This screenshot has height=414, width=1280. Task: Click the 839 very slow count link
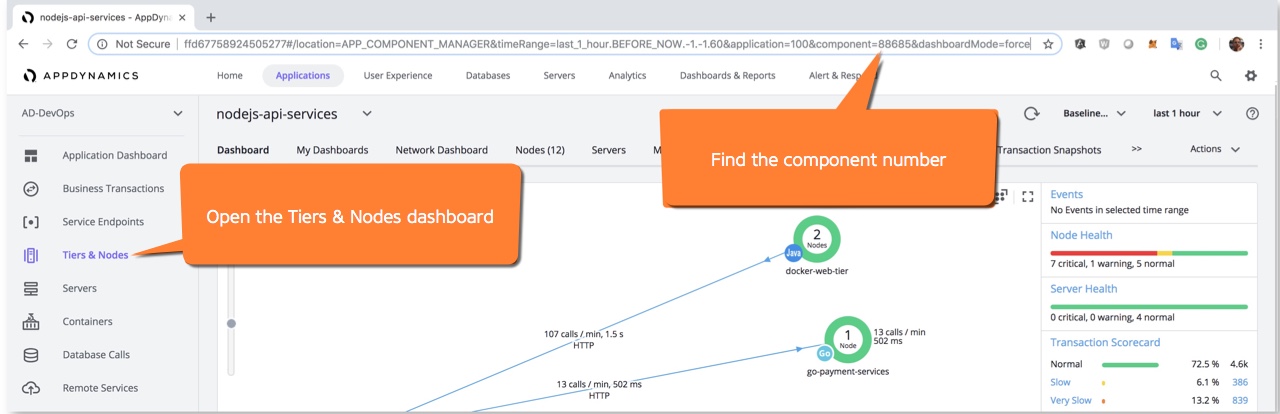(x=1240, y=400)
